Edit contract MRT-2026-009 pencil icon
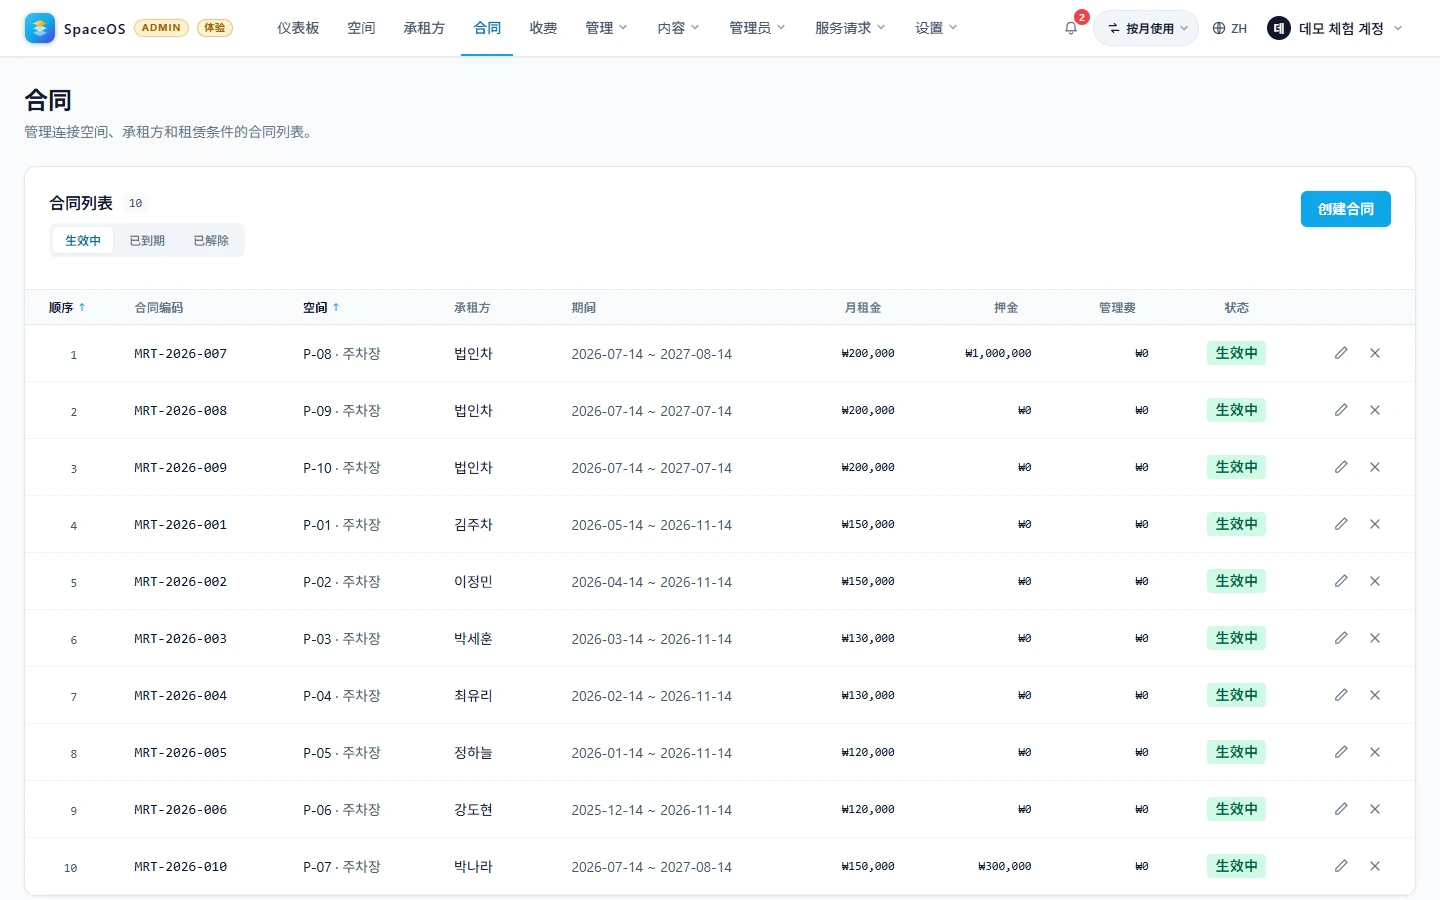Viewport: 1440px width, 900px height. point(1341,467)
